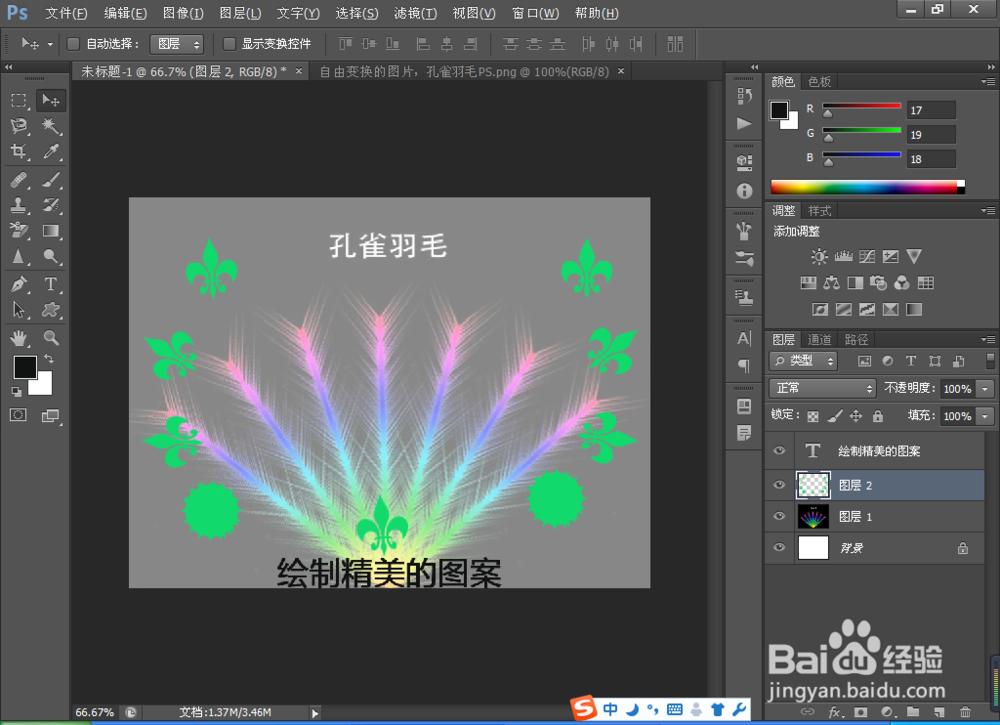Open the Hue/Saturation adjustment icon
Screen dimensions: 1000x725
tap(807, 282)
